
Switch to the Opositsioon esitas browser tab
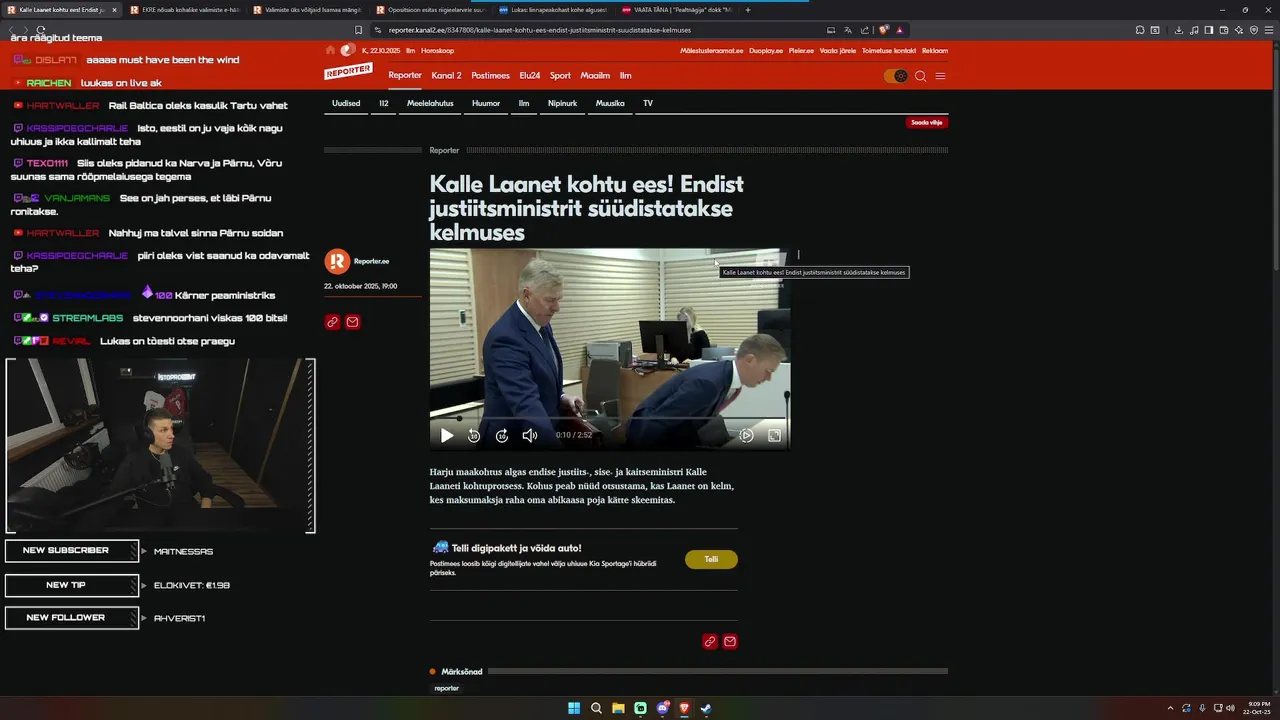point(430,10)
